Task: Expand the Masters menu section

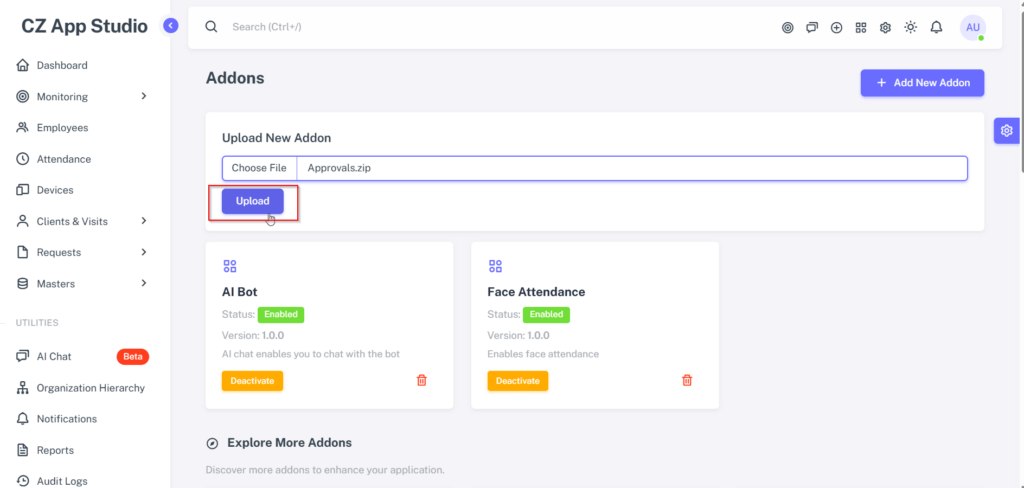Action: coord(82,284)
